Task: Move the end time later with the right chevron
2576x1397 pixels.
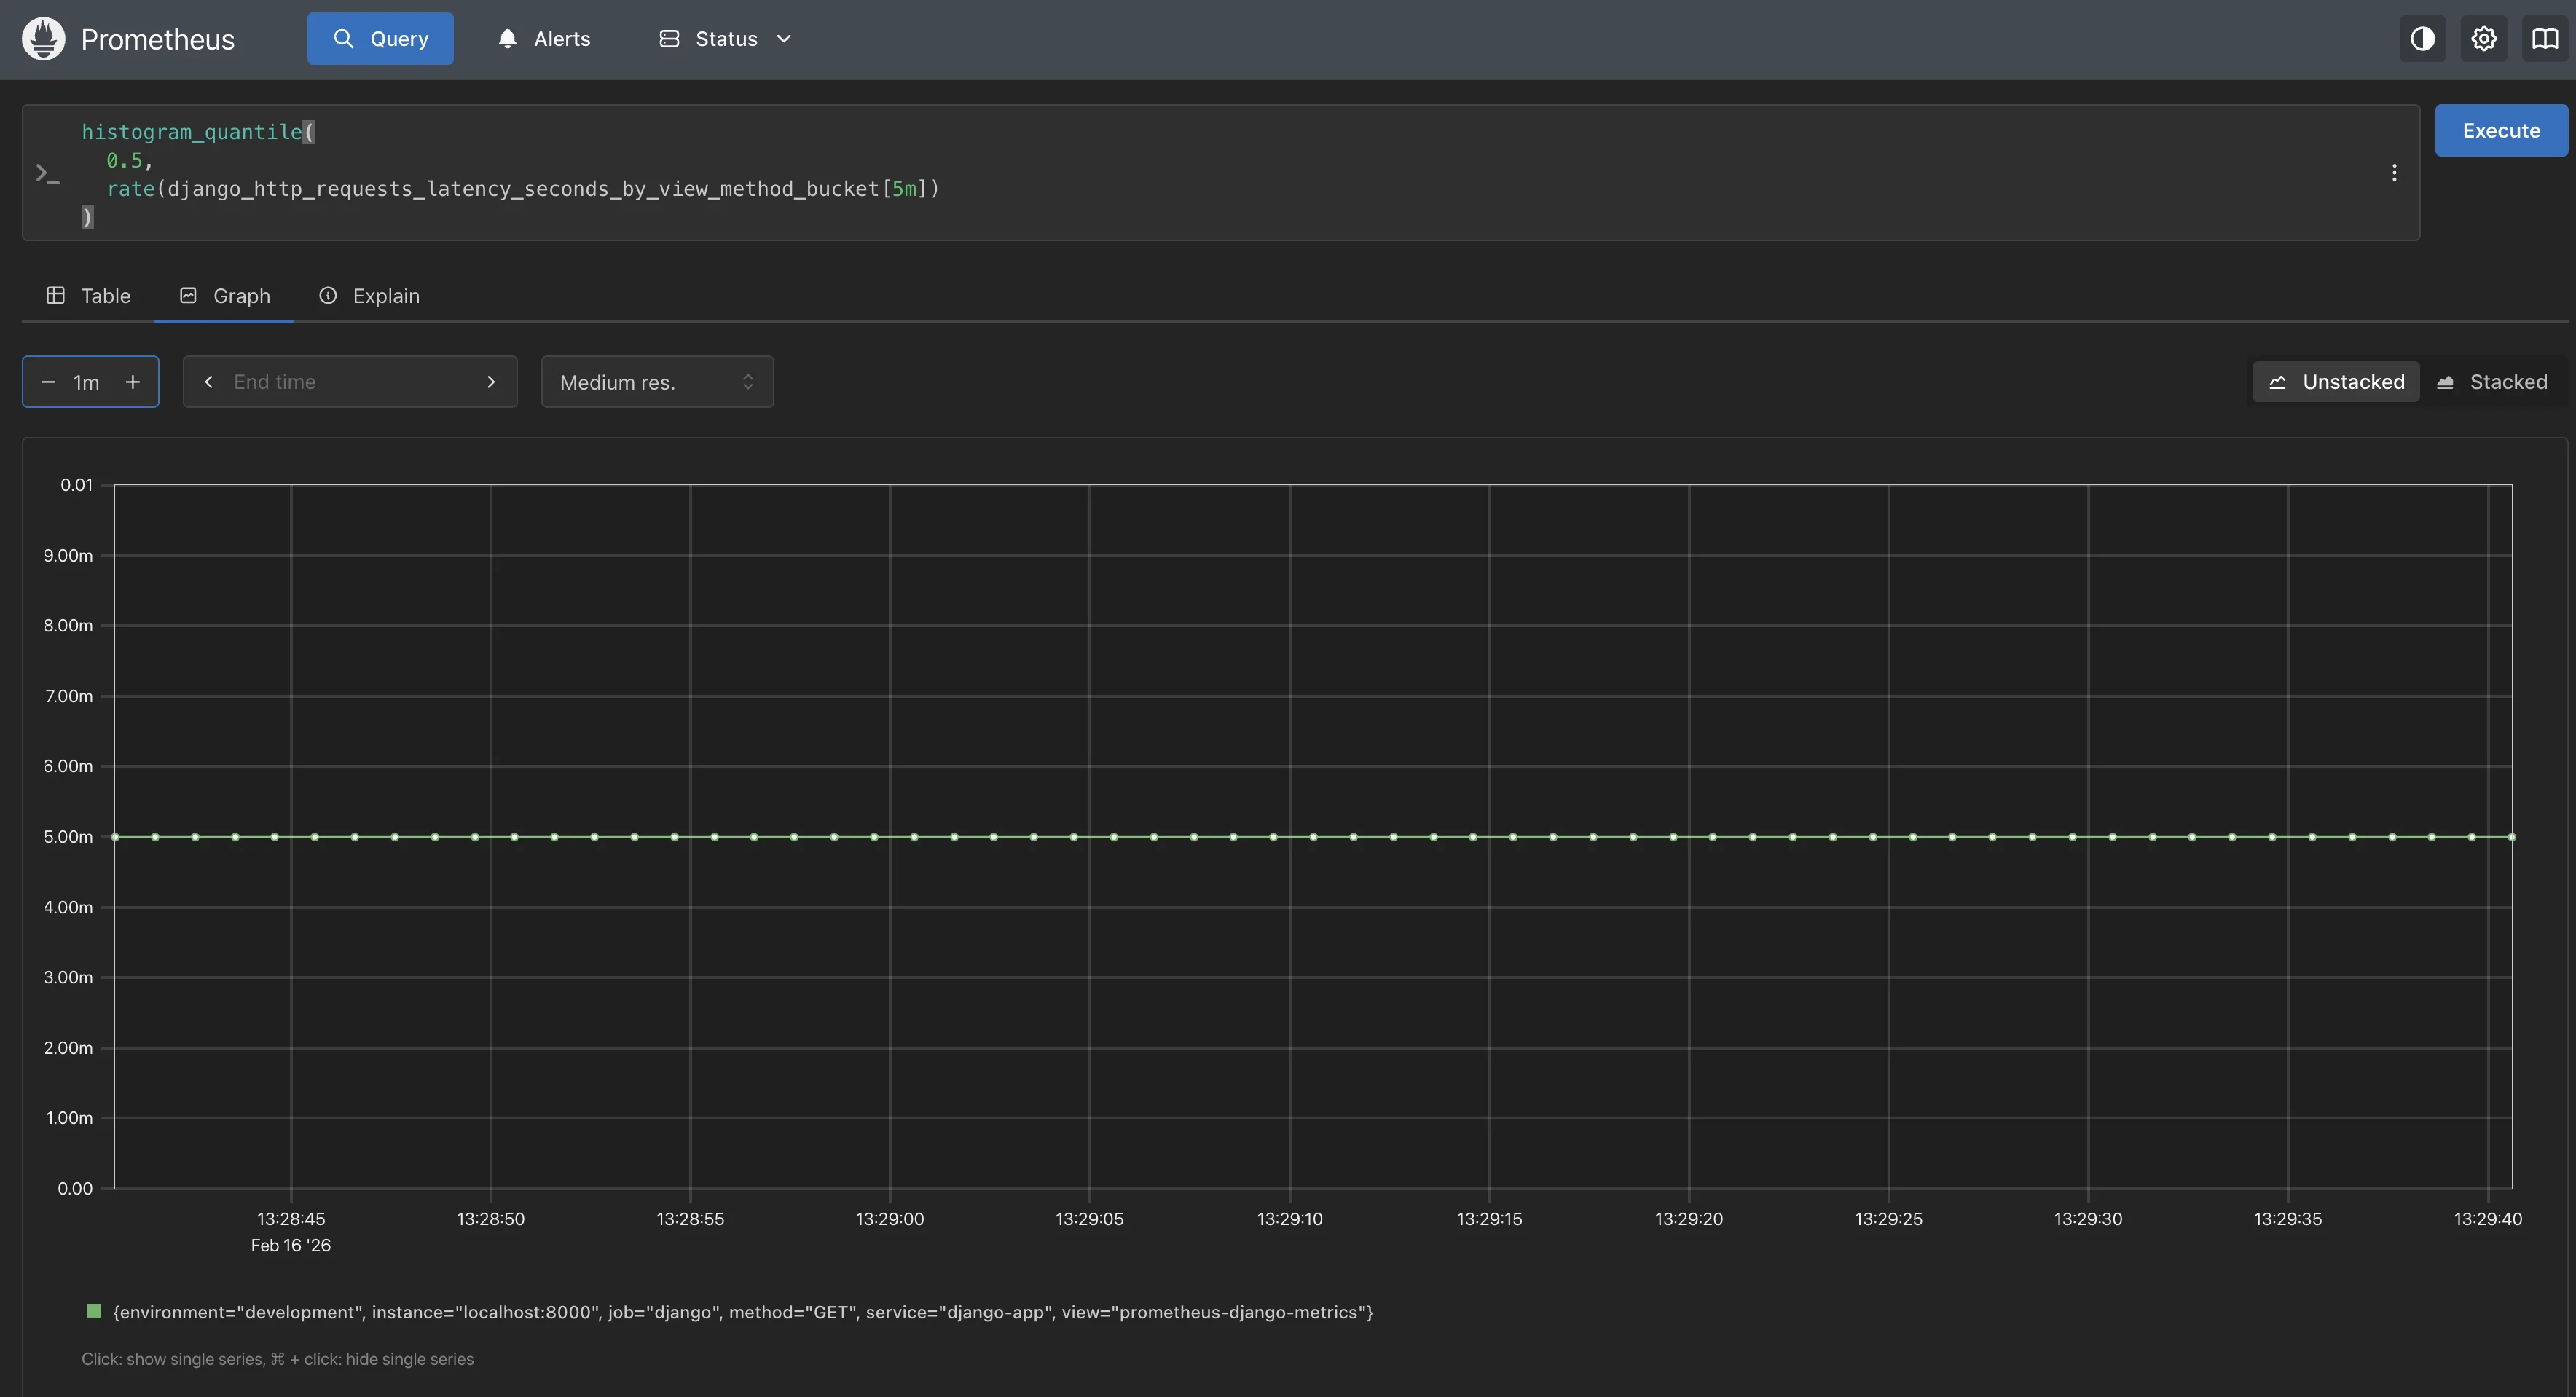Action: (x=491, y=382)
